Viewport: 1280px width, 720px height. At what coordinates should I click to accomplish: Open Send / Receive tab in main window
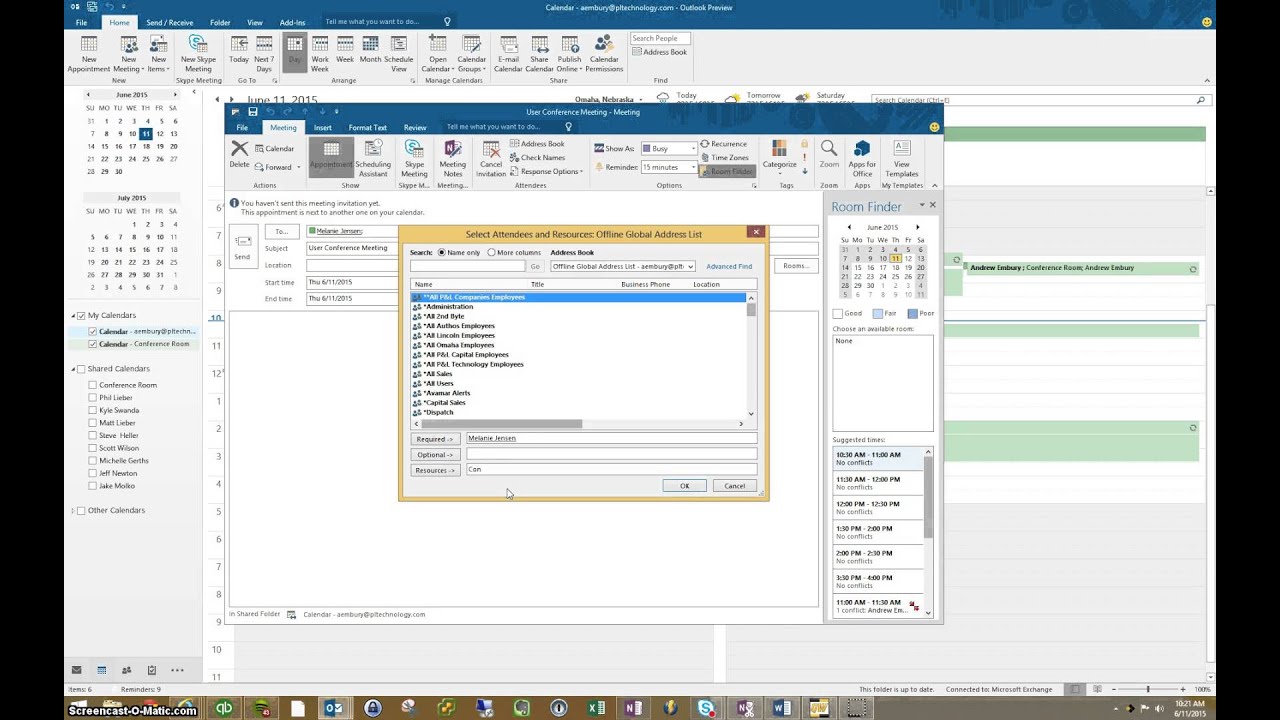[x=169, y=22]
